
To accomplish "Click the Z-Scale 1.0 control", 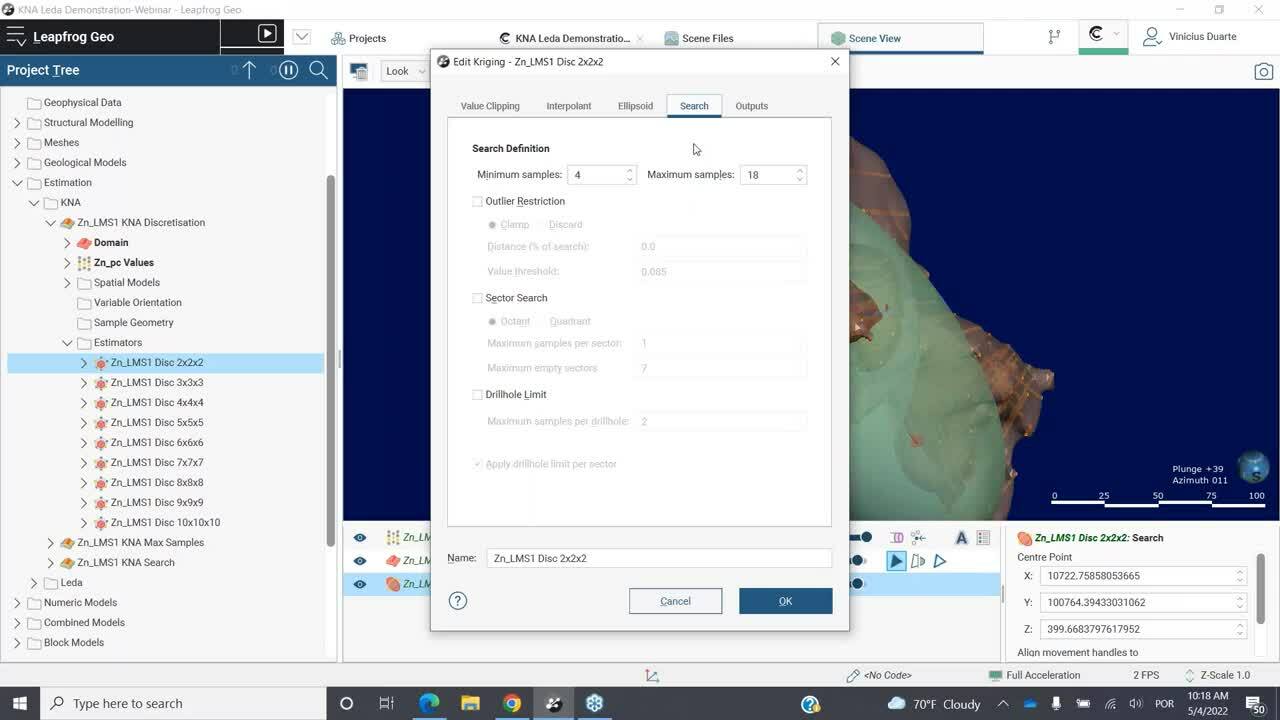I will click(x=1217, y=676).
